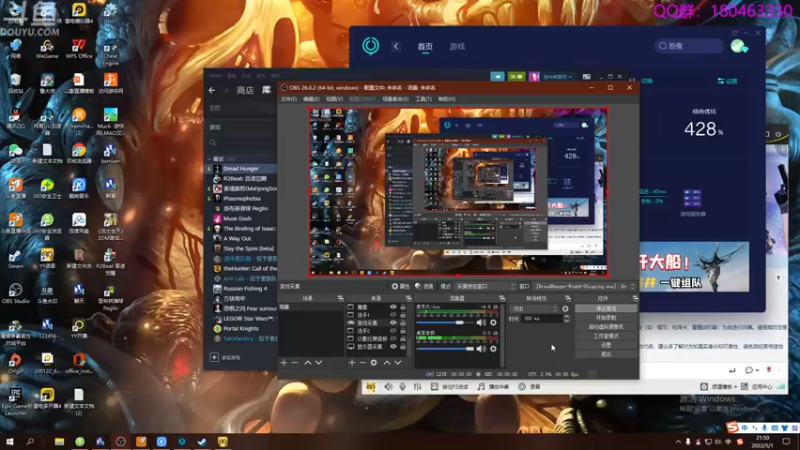This screenshot has height=450, width=800.
Task: Click the Stop Streaming button in Controls
Action: [606, 309]
